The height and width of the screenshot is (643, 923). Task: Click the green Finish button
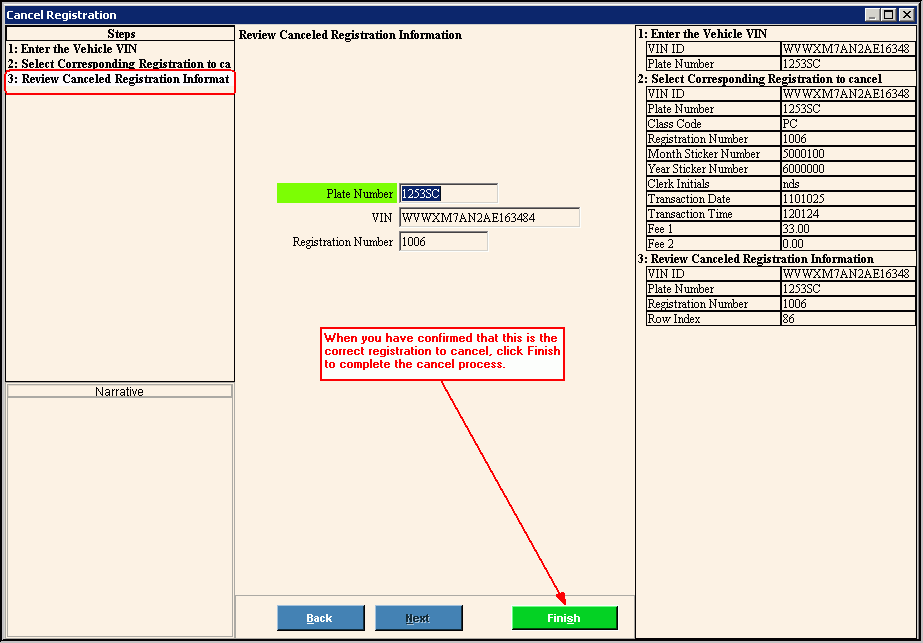click(x=563, y=618)
